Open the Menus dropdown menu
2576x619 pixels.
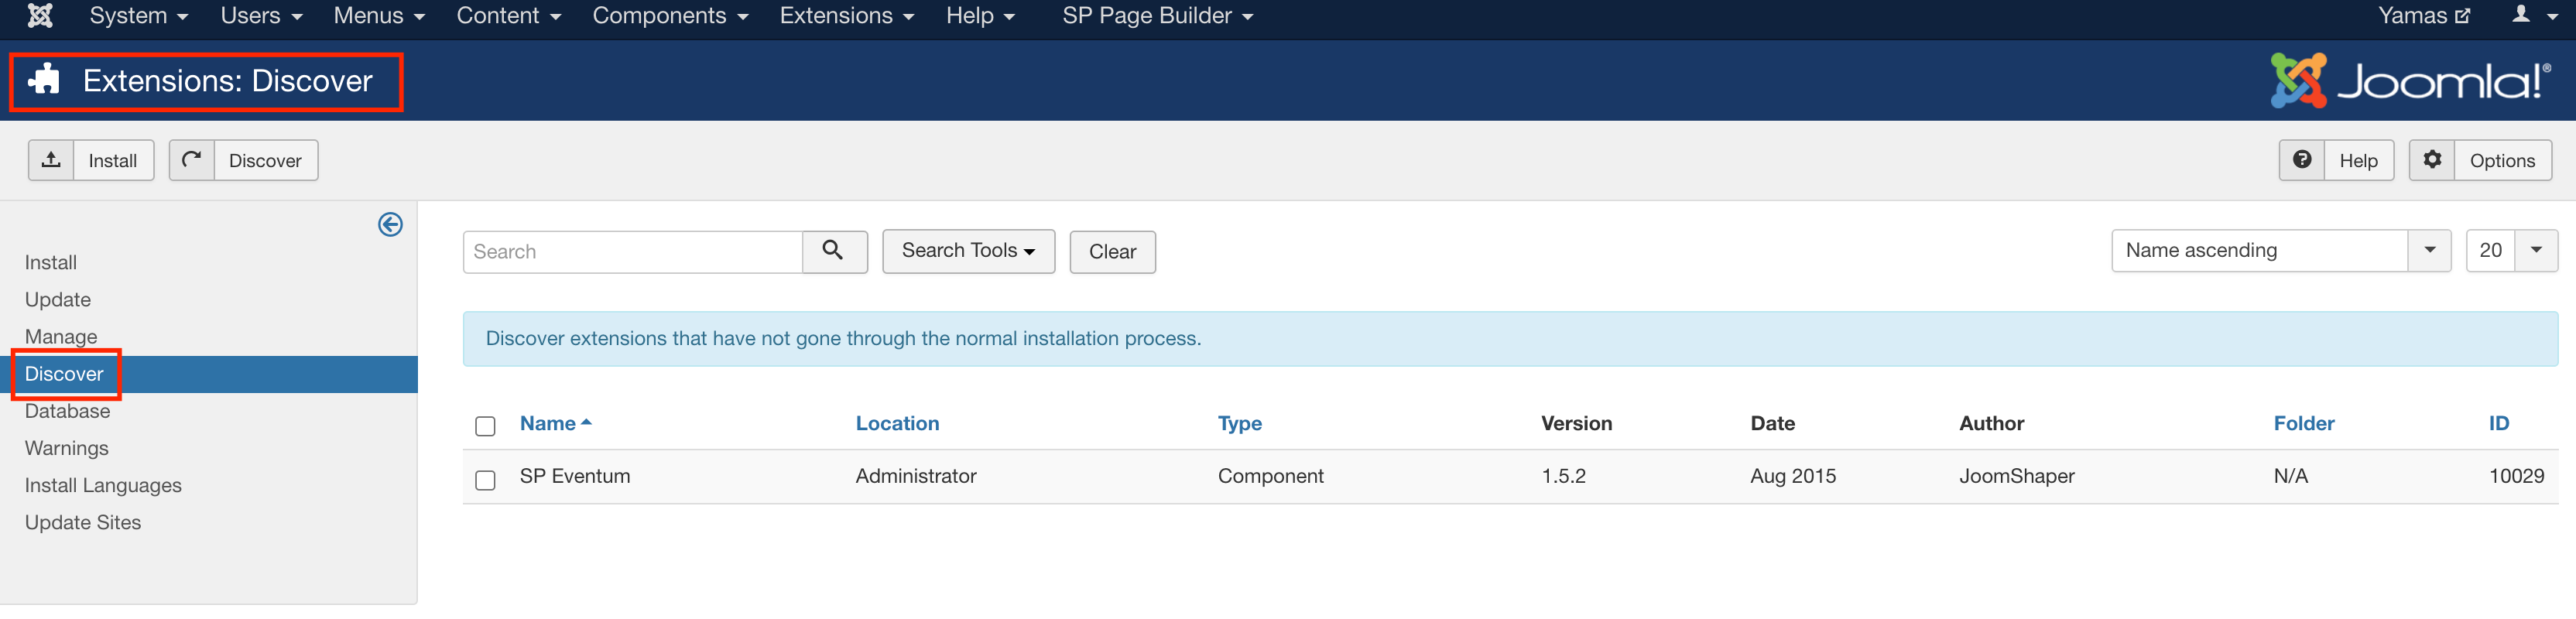coord(379,16)
